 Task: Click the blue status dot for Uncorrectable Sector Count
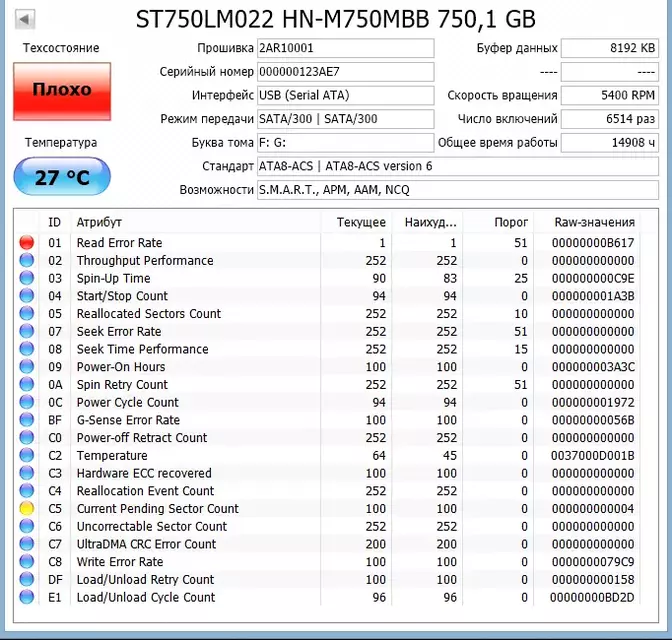tap(27, 526)
